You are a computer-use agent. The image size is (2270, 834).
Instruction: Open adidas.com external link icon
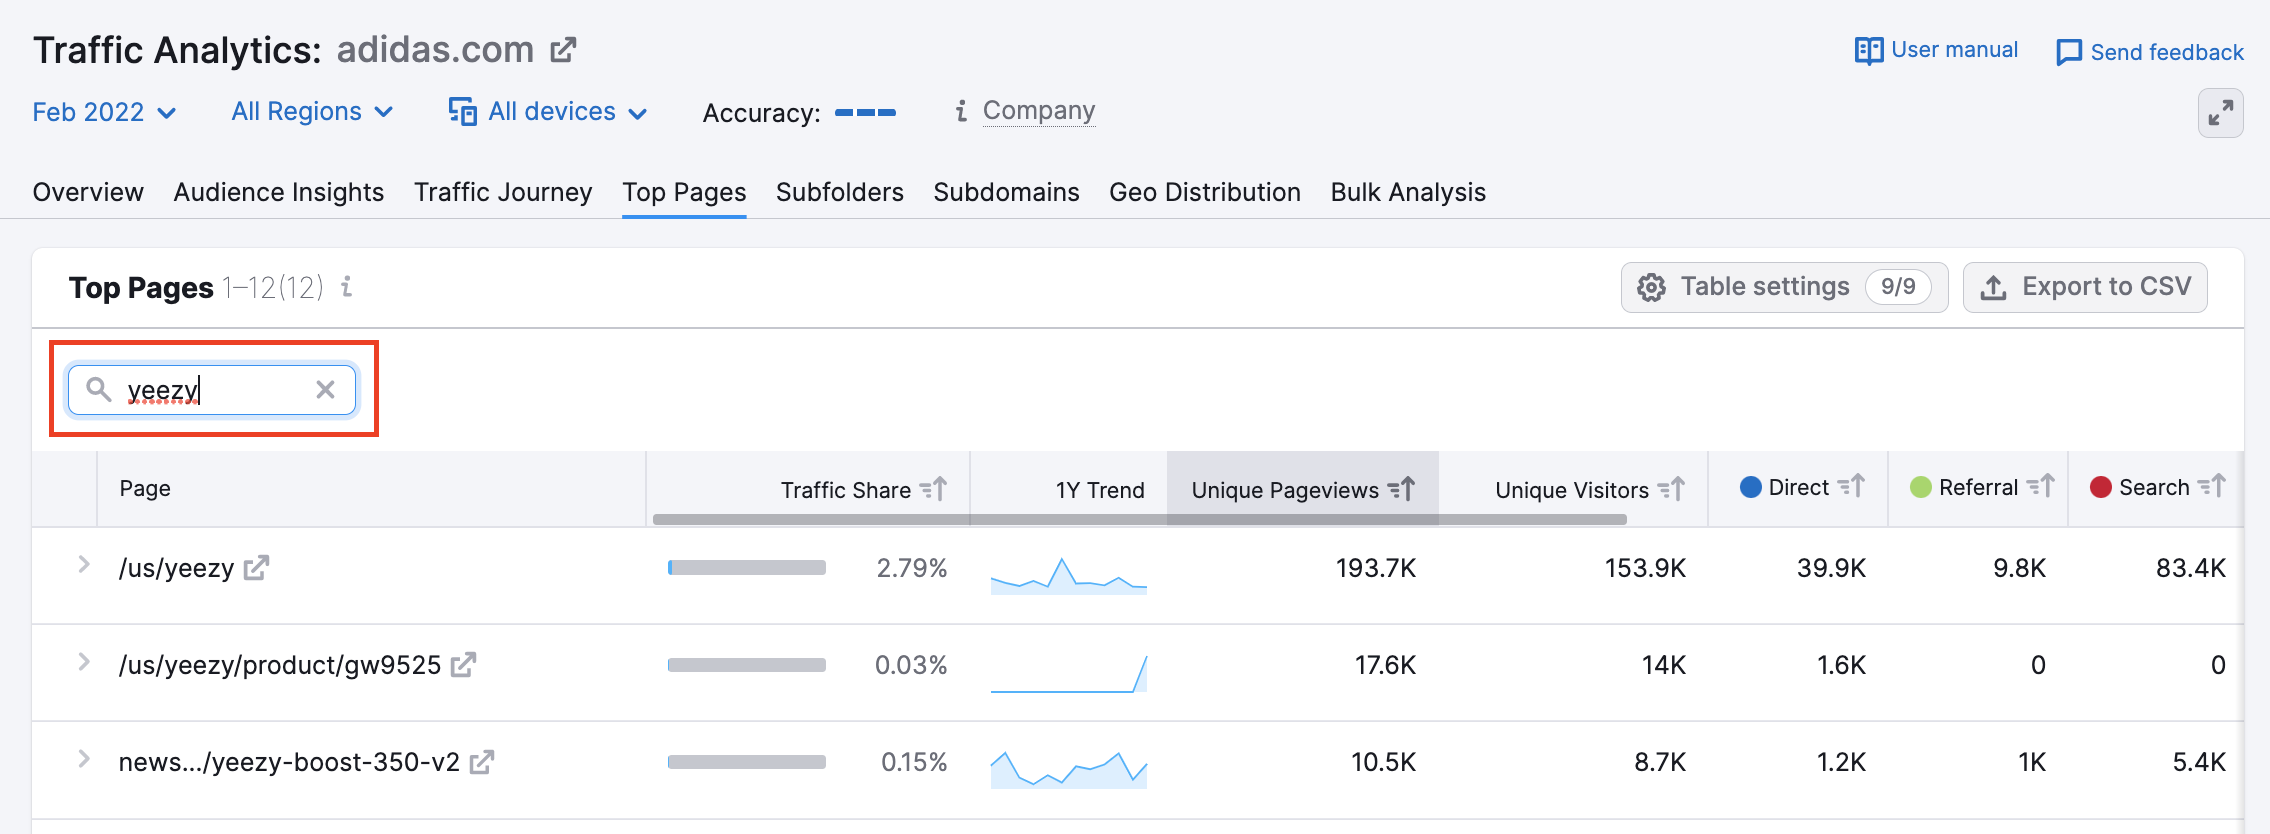[x=564, y=50]
